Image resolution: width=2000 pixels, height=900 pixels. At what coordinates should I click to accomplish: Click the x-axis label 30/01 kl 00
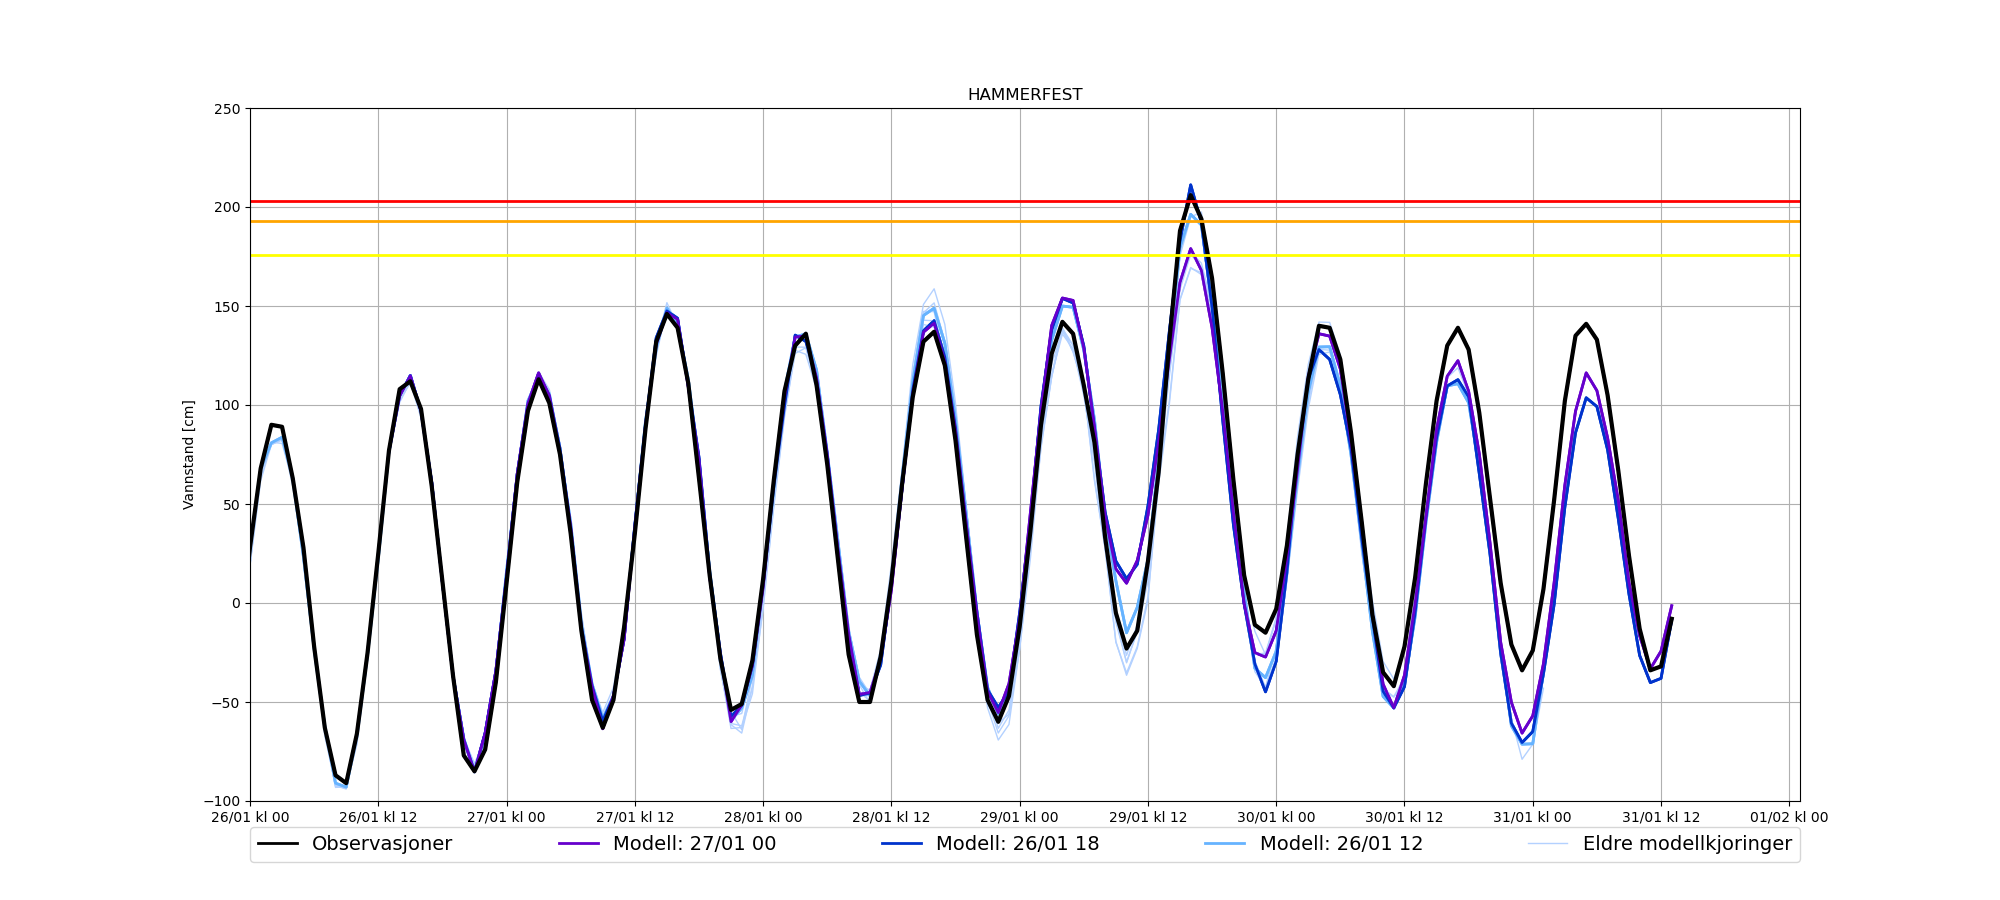1276,817
